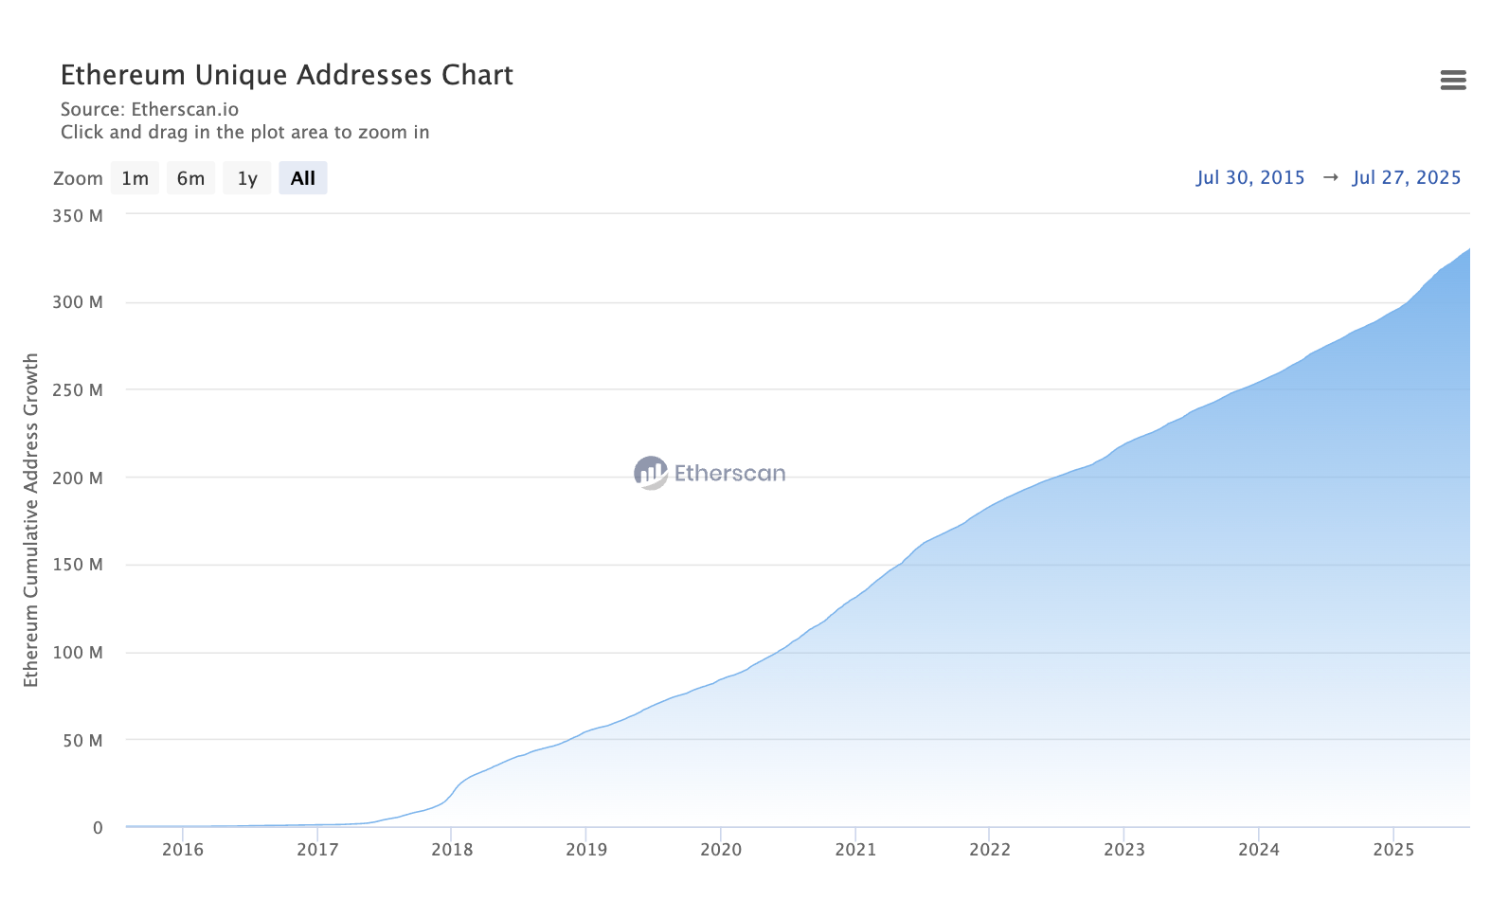Click the Source: Etherscan.io subtitle
This screenshot has width=1502, height=900.
click(149, 109)
